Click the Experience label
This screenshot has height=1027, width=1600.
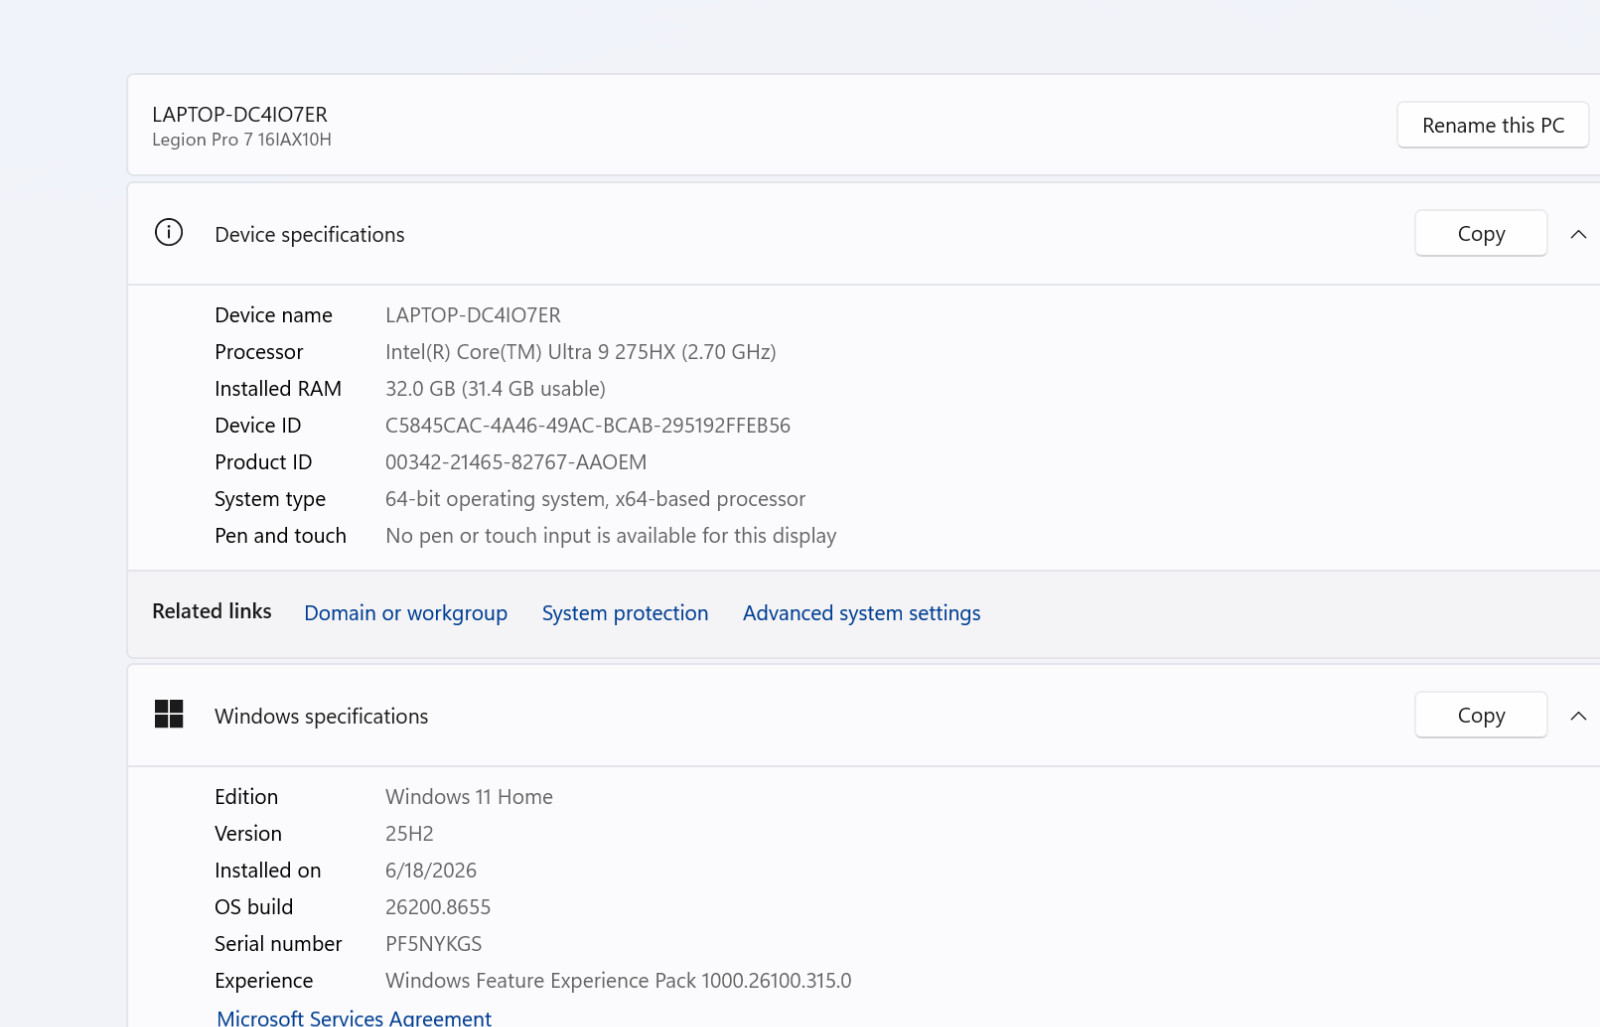coord(263,981)
